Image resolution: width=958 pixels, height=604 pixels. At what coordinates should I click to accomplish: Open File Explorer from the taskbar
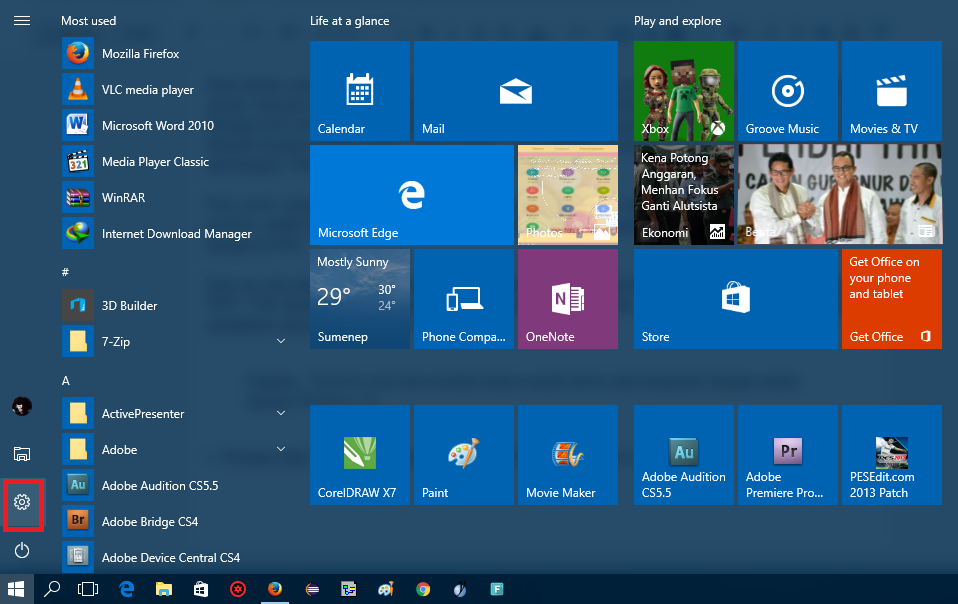coord(164,589)
